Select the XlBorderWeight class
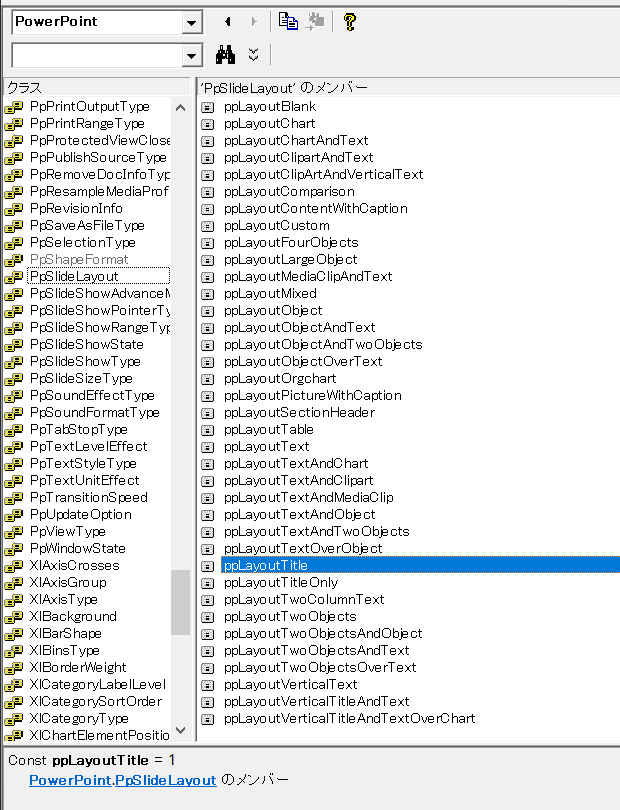Screen dimensions: 620x810 [x=78, y=667]
